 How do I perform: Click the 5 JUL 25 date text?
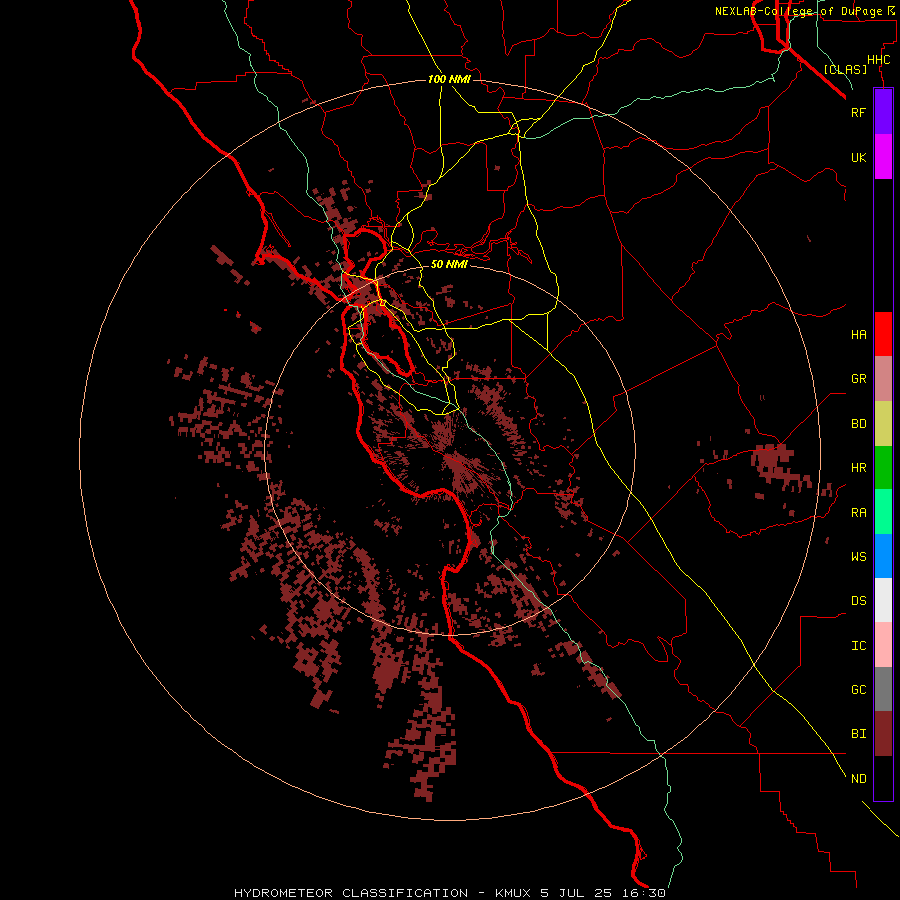coord(578,893)
